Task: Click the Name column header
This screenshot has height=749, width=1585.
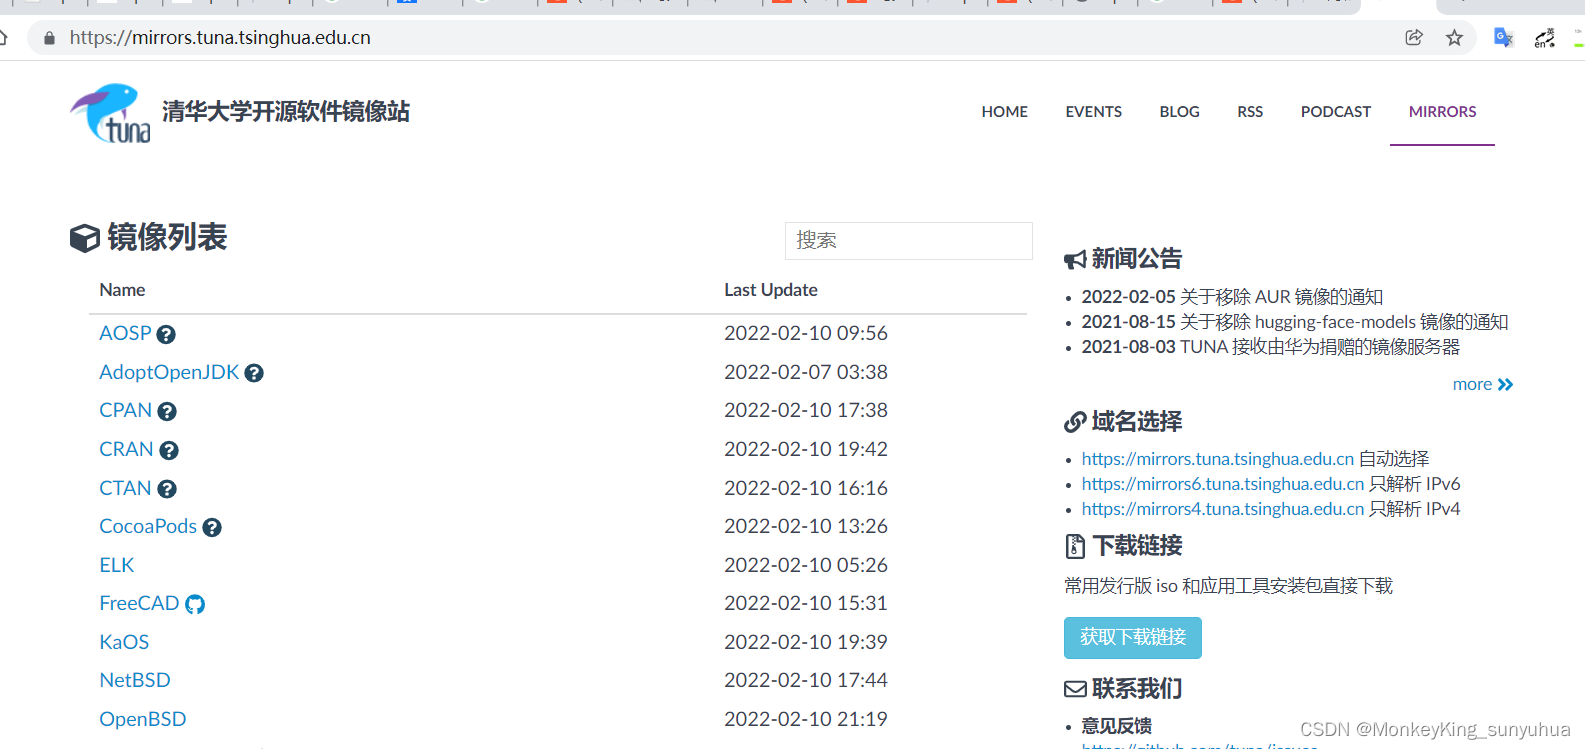Action: [122, 290]
